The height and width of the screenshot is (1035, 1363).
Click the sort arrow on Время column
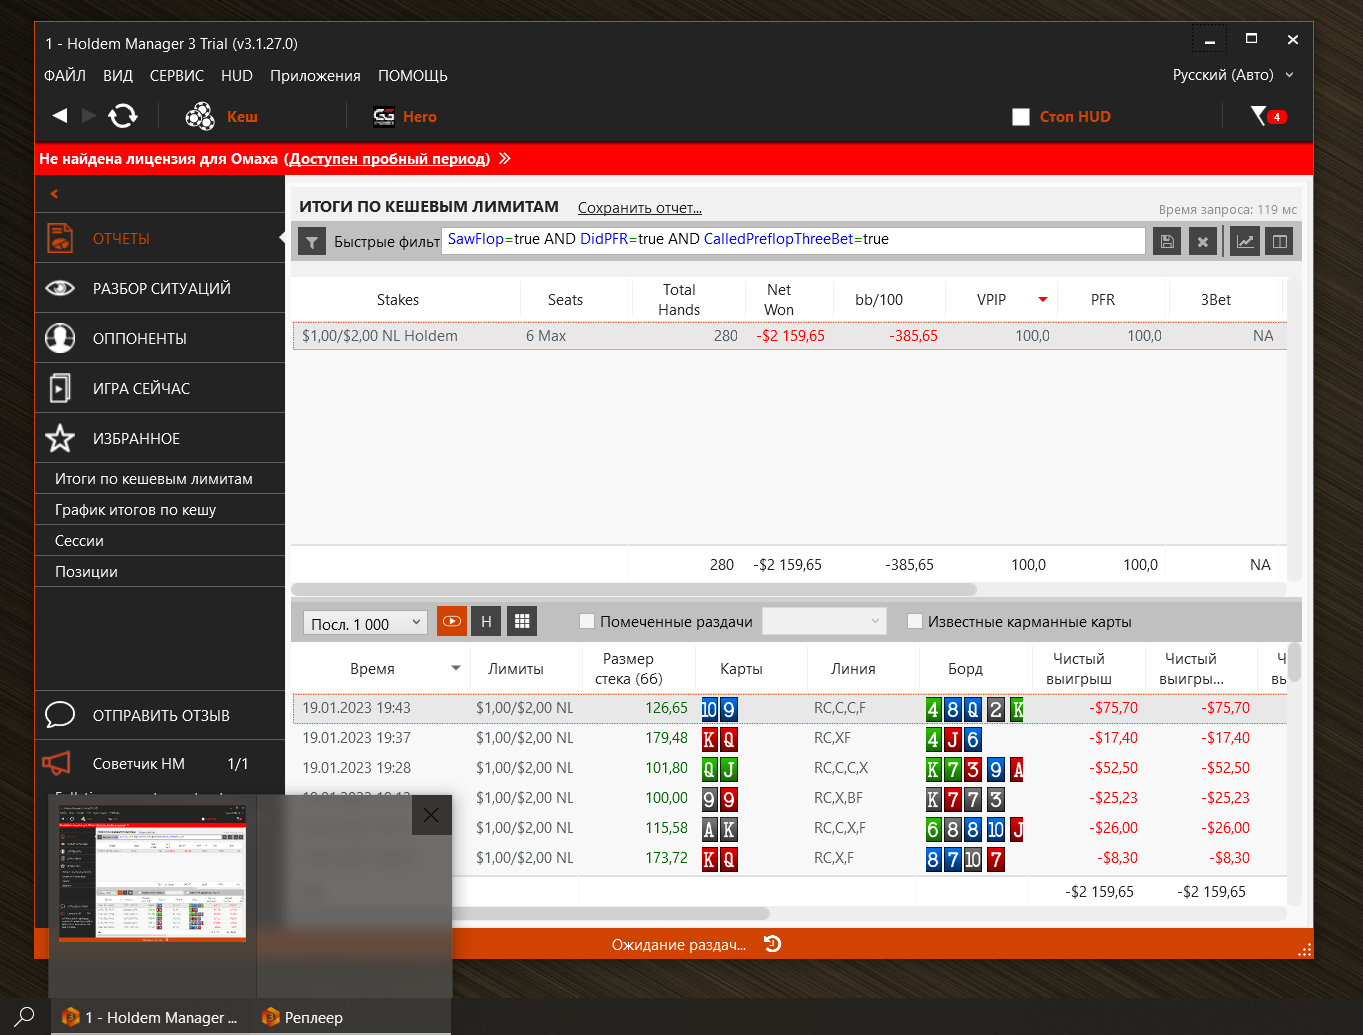[x=456, y=668]
